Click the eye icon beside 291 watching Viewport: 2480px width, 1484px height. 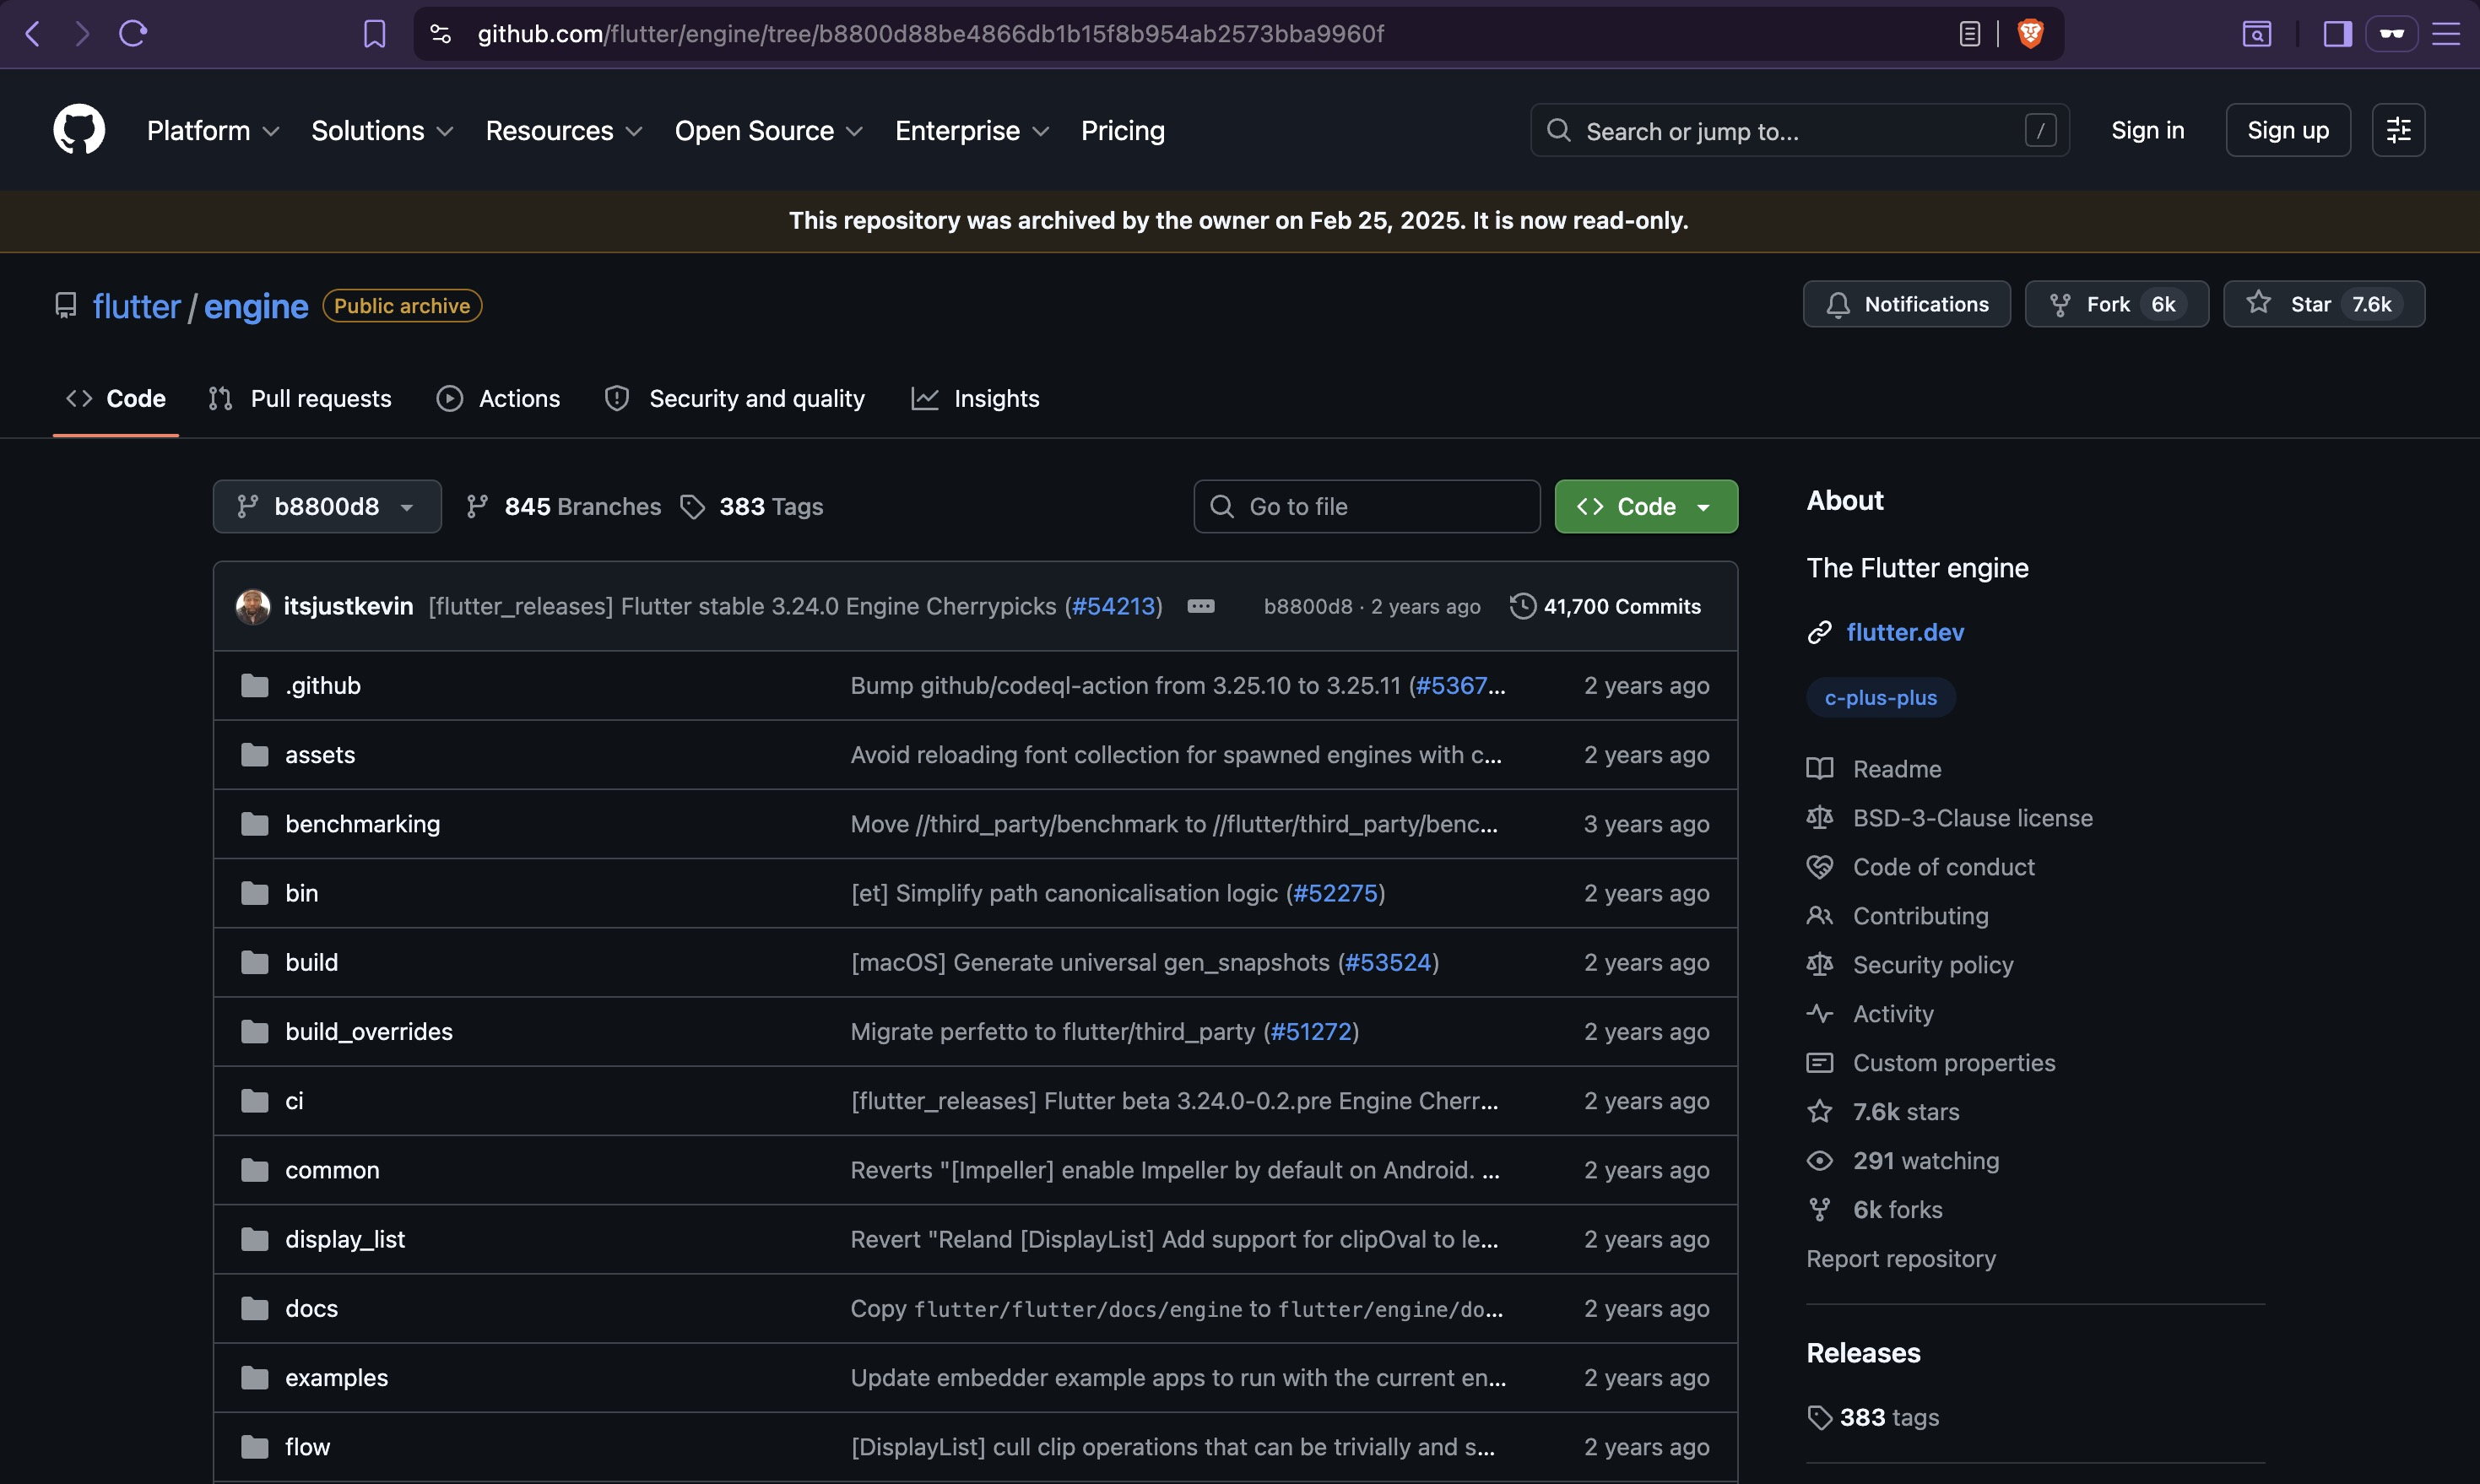(x=1819, y=1161)
